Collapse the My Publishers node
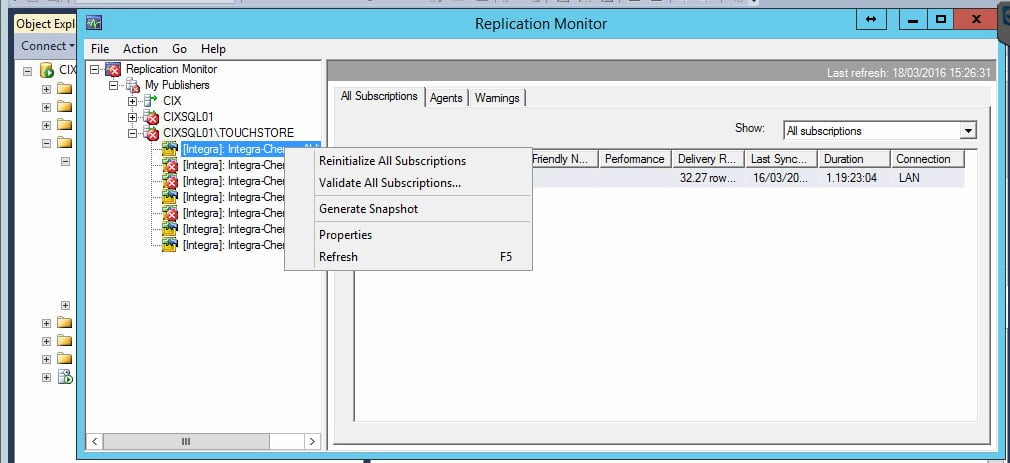 [x=114, y=85]
